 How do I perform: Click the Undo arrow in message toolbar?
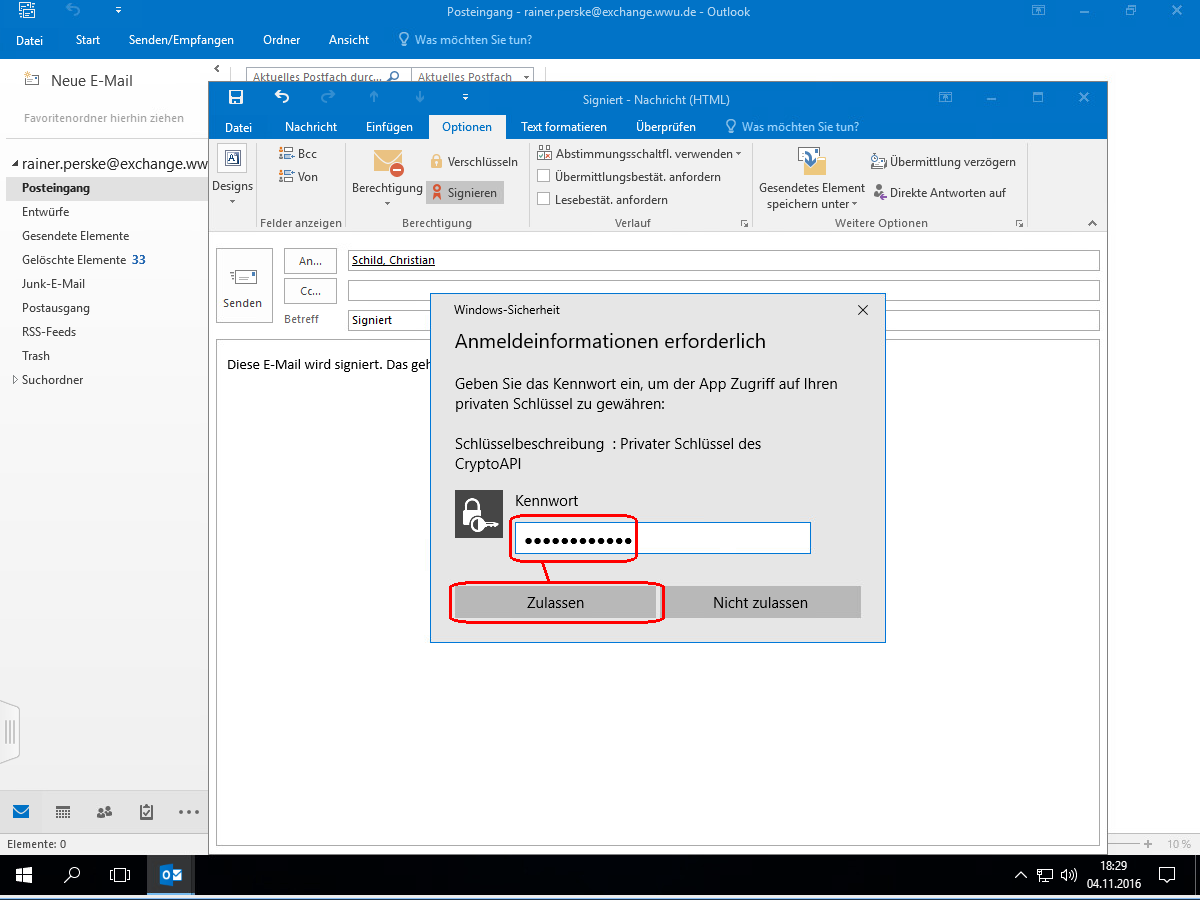282,98
